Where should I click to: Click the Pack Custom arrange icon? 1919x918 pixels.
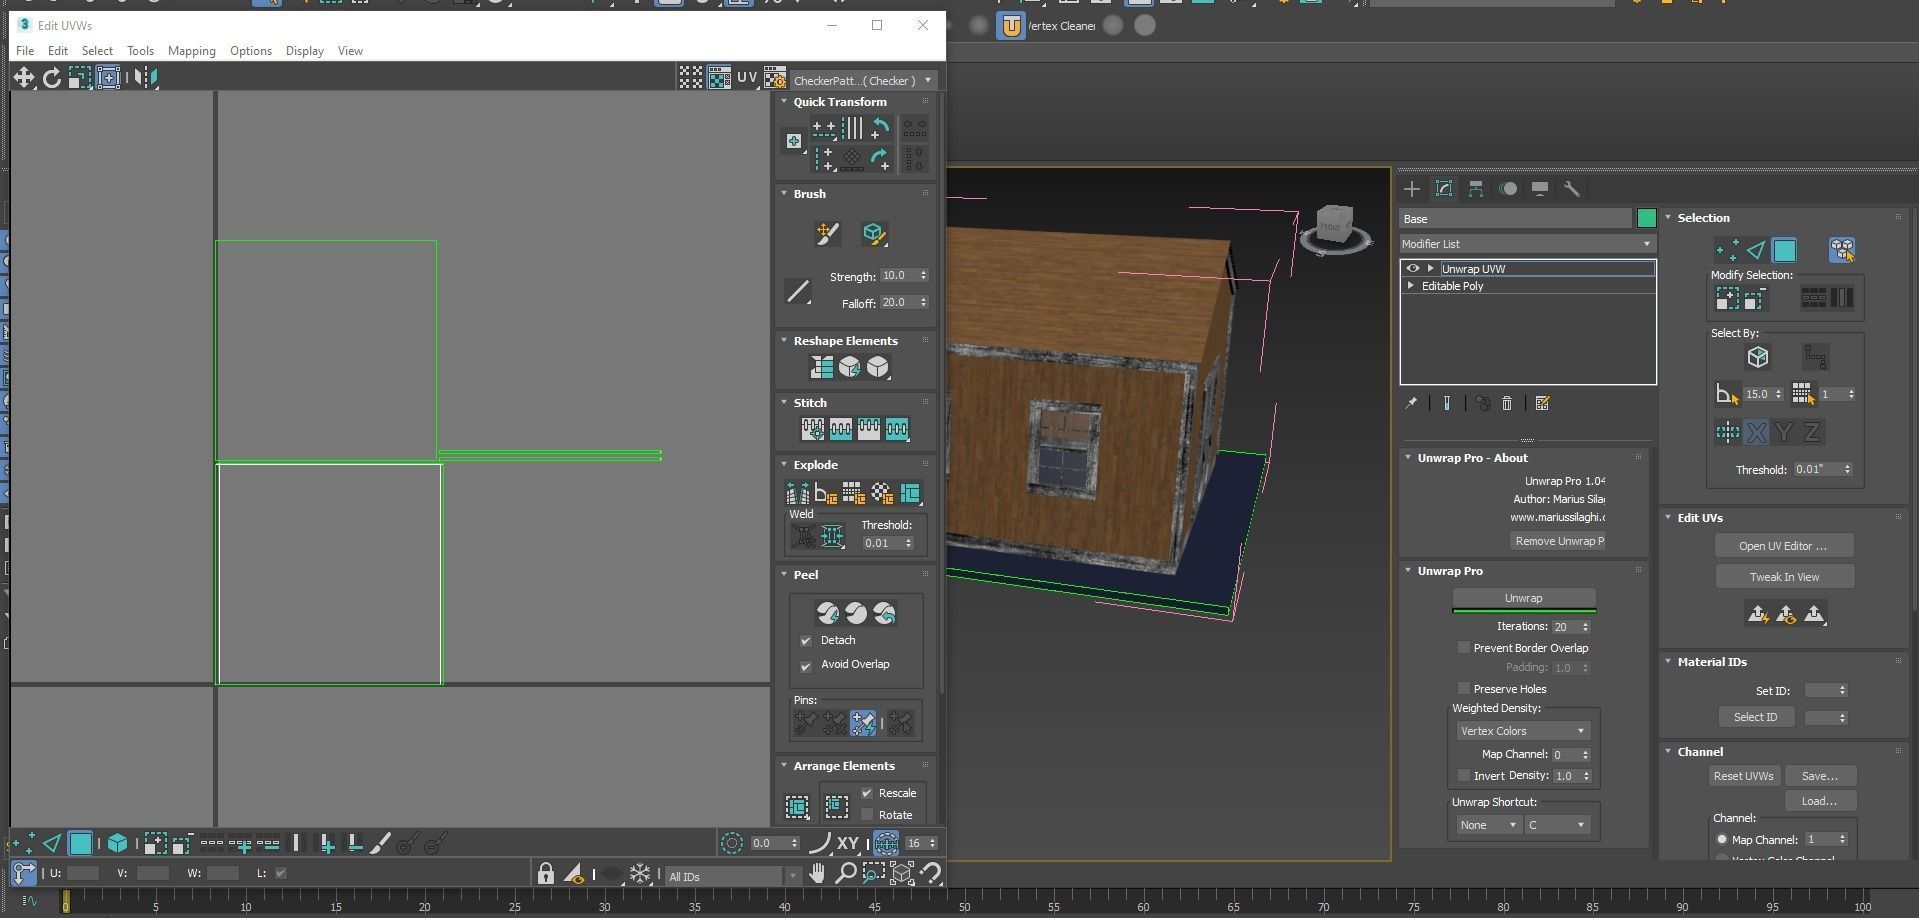point(797,806)
